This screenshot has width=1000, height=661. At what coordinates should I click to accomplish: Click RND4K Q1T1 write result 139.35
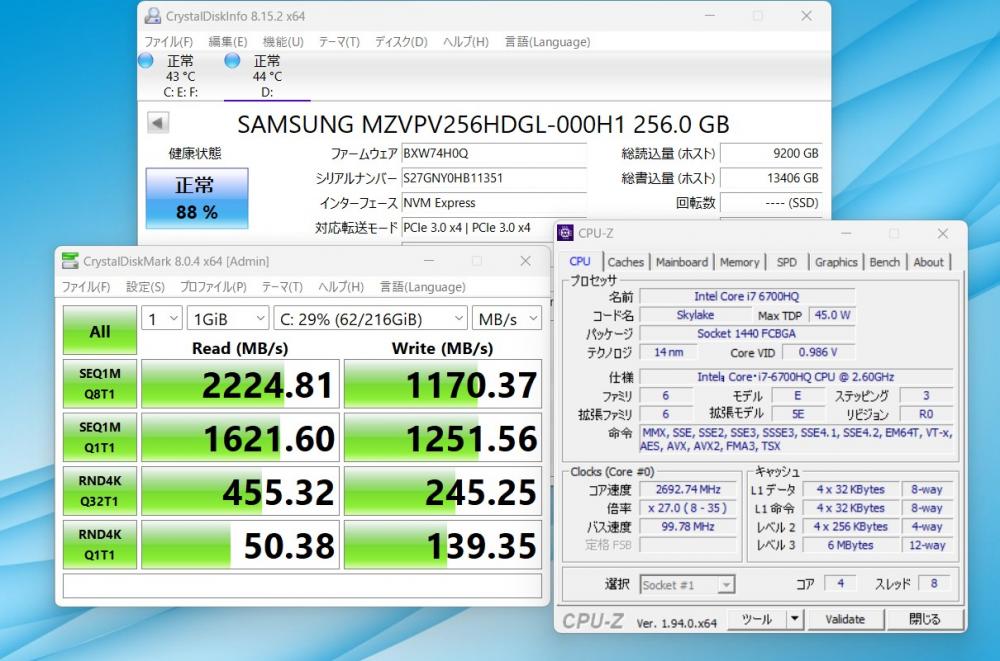443,545
